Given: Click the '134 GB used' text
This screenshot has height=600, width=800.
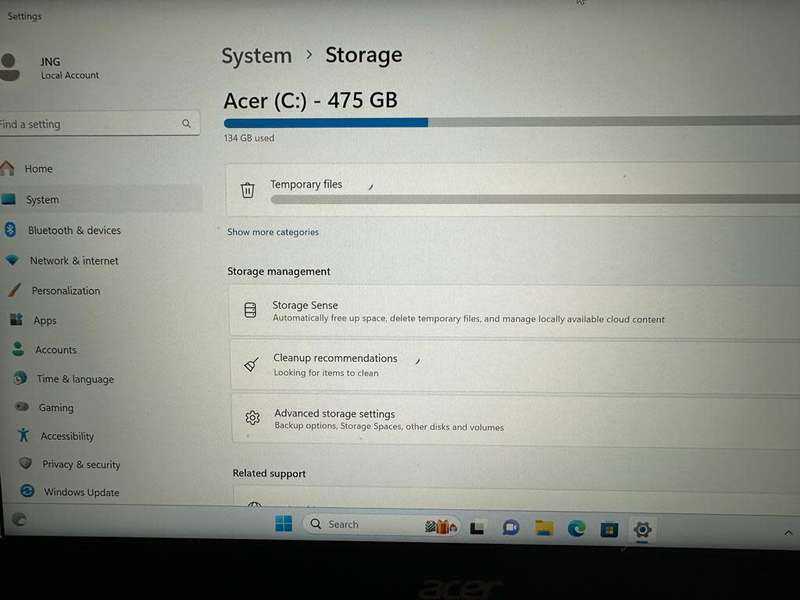Looking at the screenshot, I should 249,138.
